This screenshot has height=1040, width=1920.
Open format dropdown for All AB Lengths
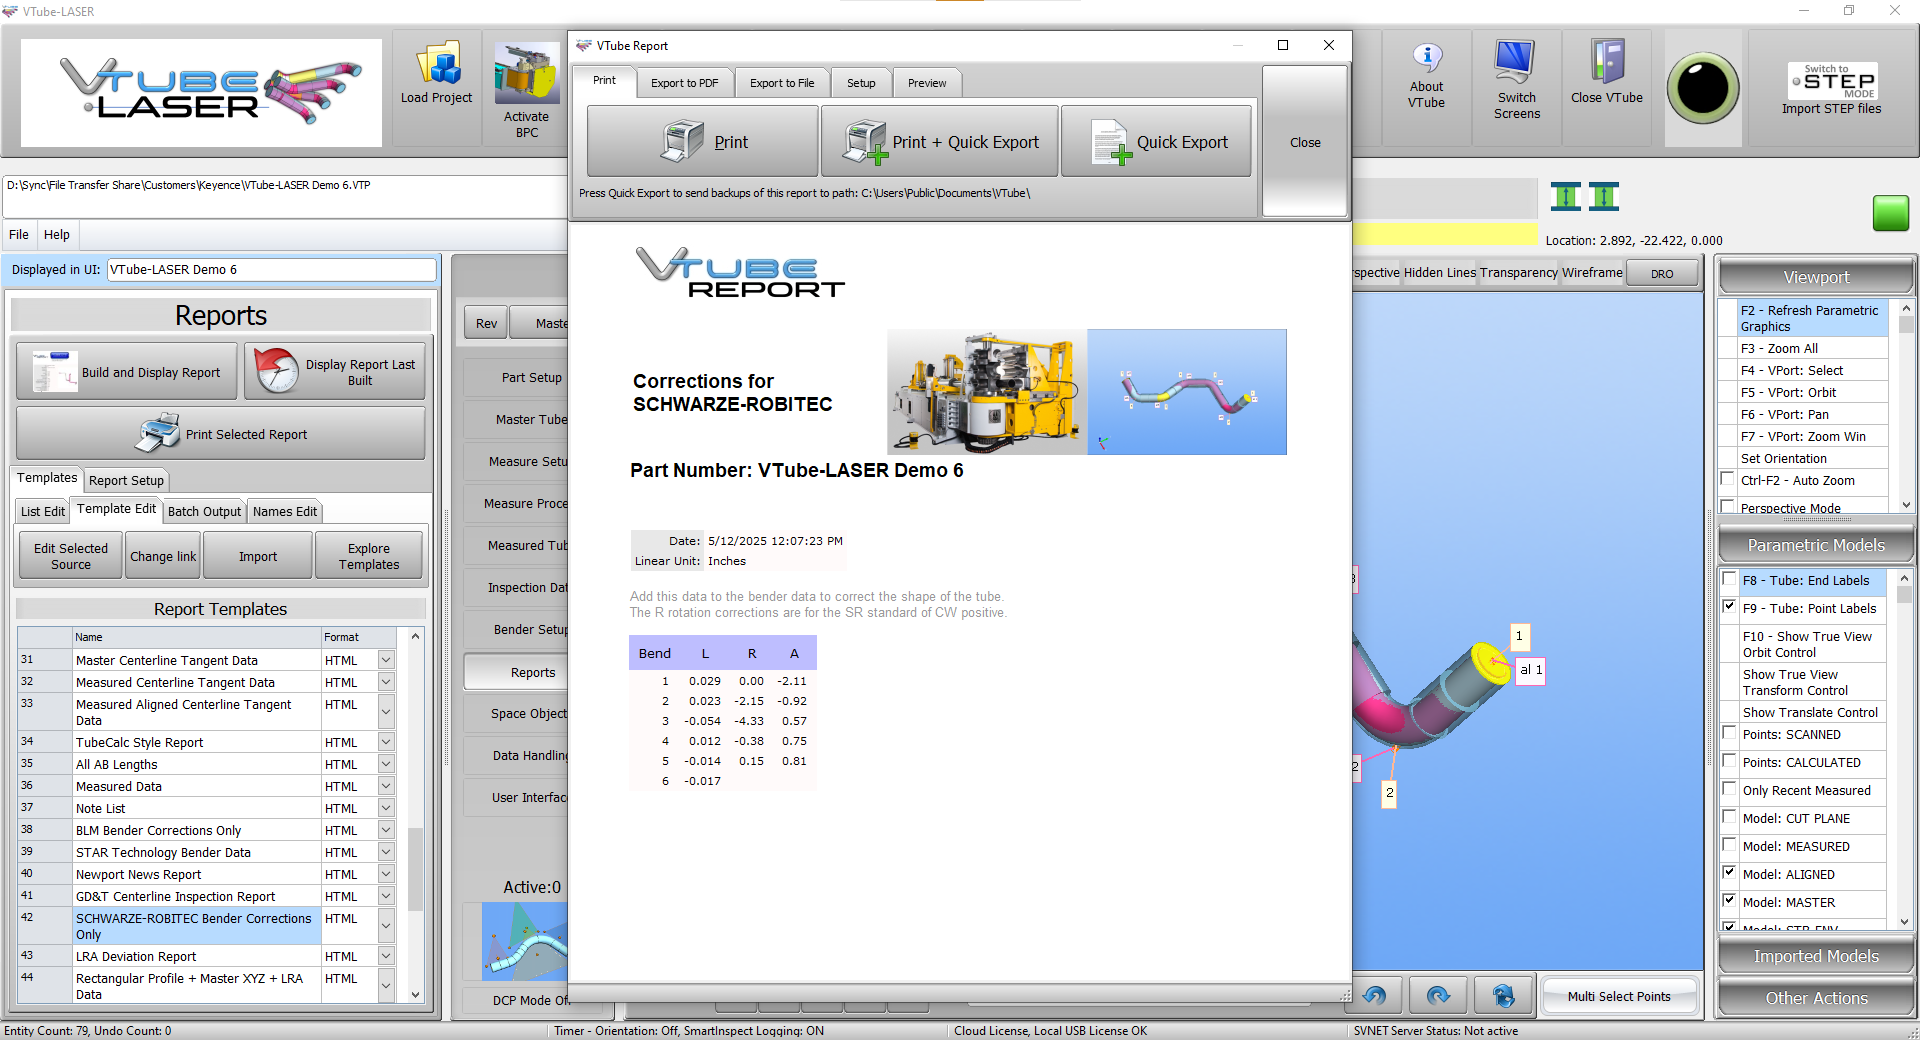pyautogui.click(x=386, y=764)
